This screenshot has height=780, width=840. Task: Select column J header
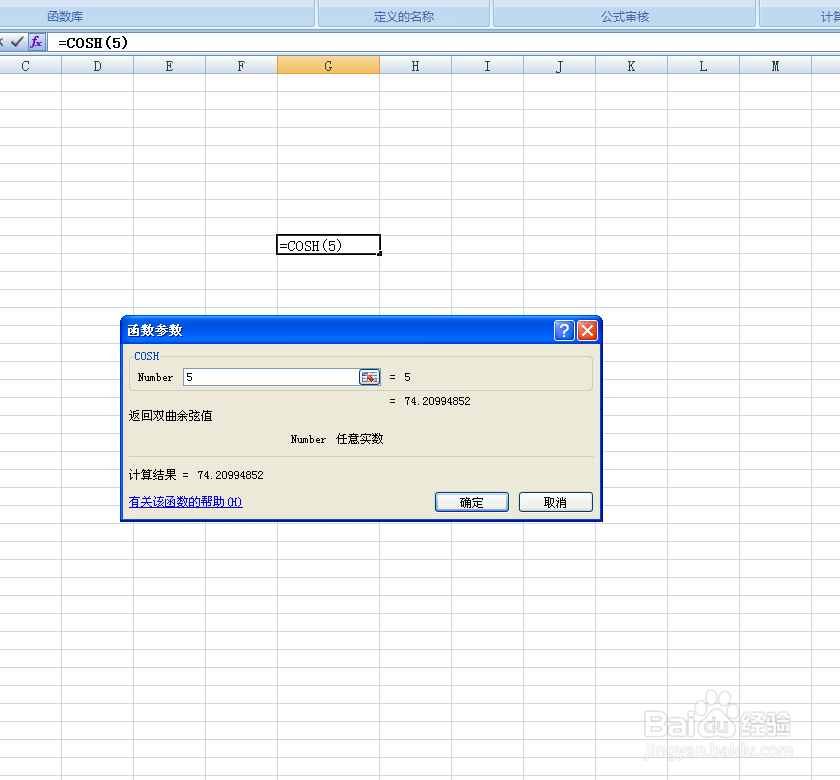pyautogui.click(x=559, y=65)
